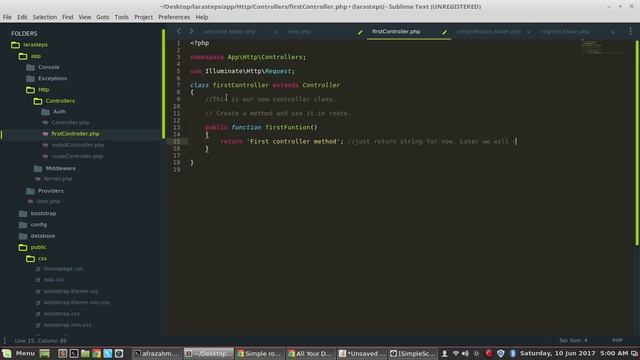Image resolution: width=640 pixels, height=360 pixels.
Task: Open Kernel.php in the sidebar
Action: click(x=58, y=179)
